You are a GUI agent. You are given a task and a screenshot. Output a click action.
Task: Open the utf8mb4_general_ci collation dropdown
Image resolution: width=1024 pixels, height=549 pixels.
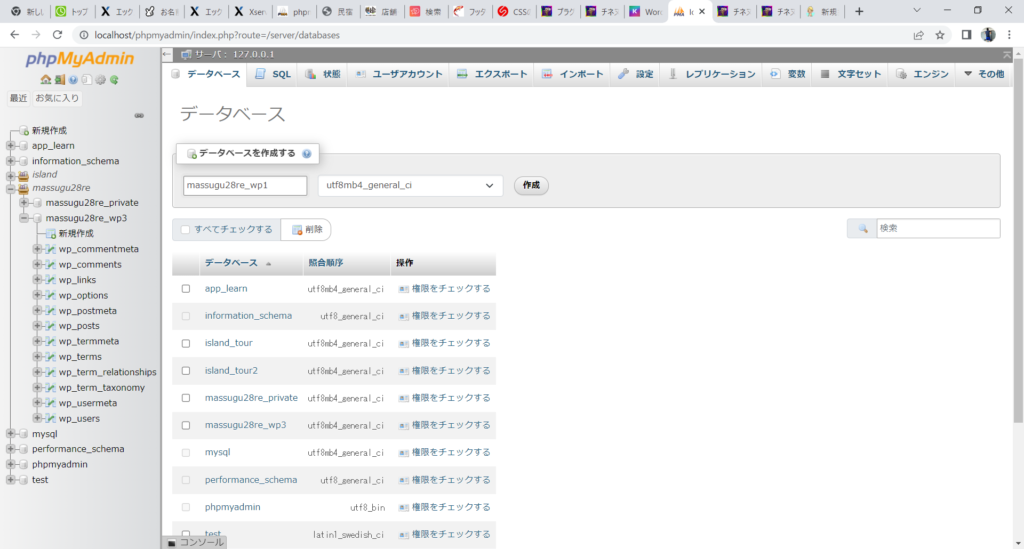click(410, 185)
